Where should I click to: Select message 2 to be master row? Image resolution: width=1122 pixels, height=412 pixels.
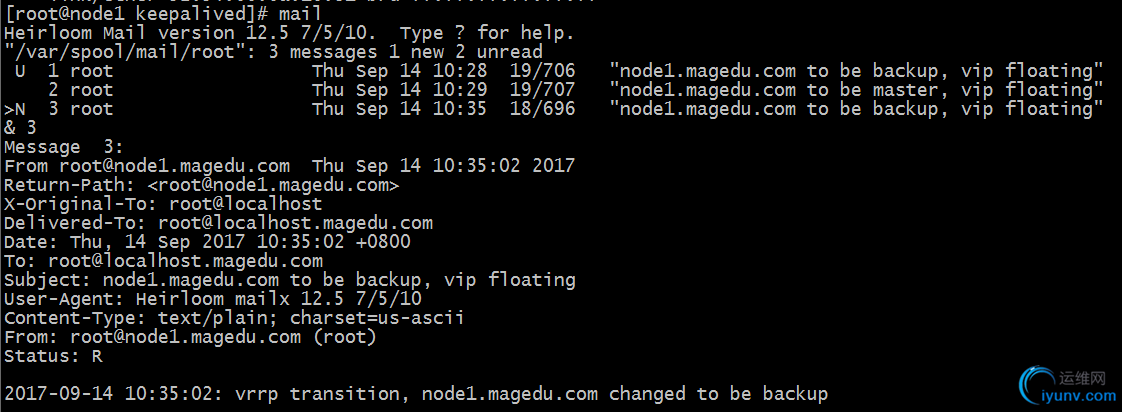(x=553, y=90)
